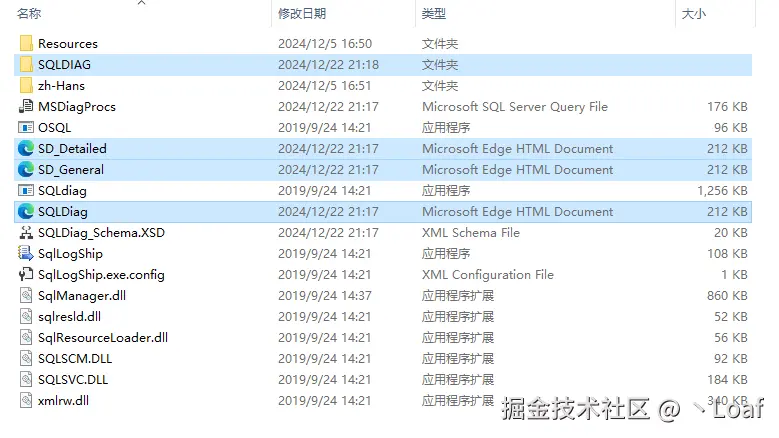The width and height of the screenshot is (779, 438).
Task: Click the Resources folder icon
Action: tap(26, 43)
